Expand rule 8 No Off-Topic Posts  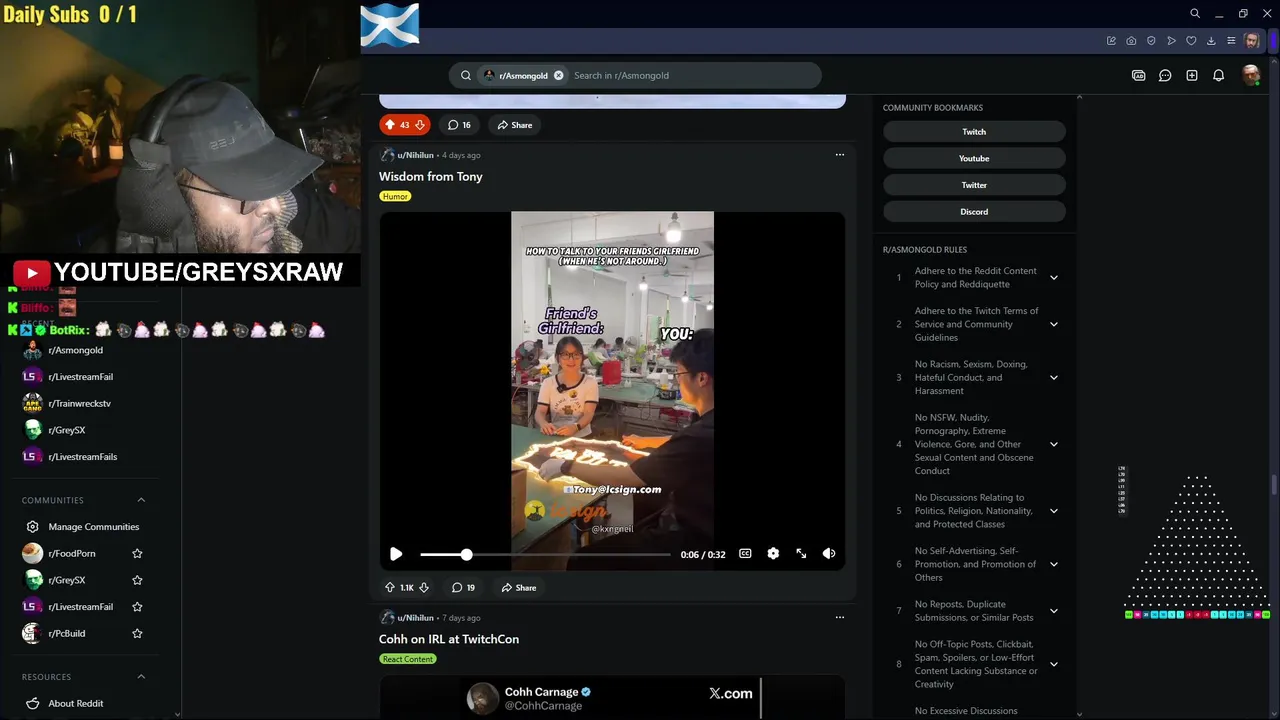click(1053, 664)
